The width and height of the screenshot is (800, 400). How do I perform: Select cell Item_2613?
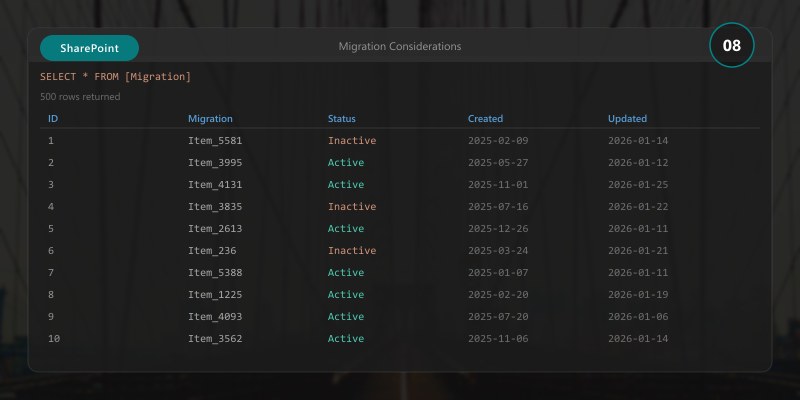215,228
